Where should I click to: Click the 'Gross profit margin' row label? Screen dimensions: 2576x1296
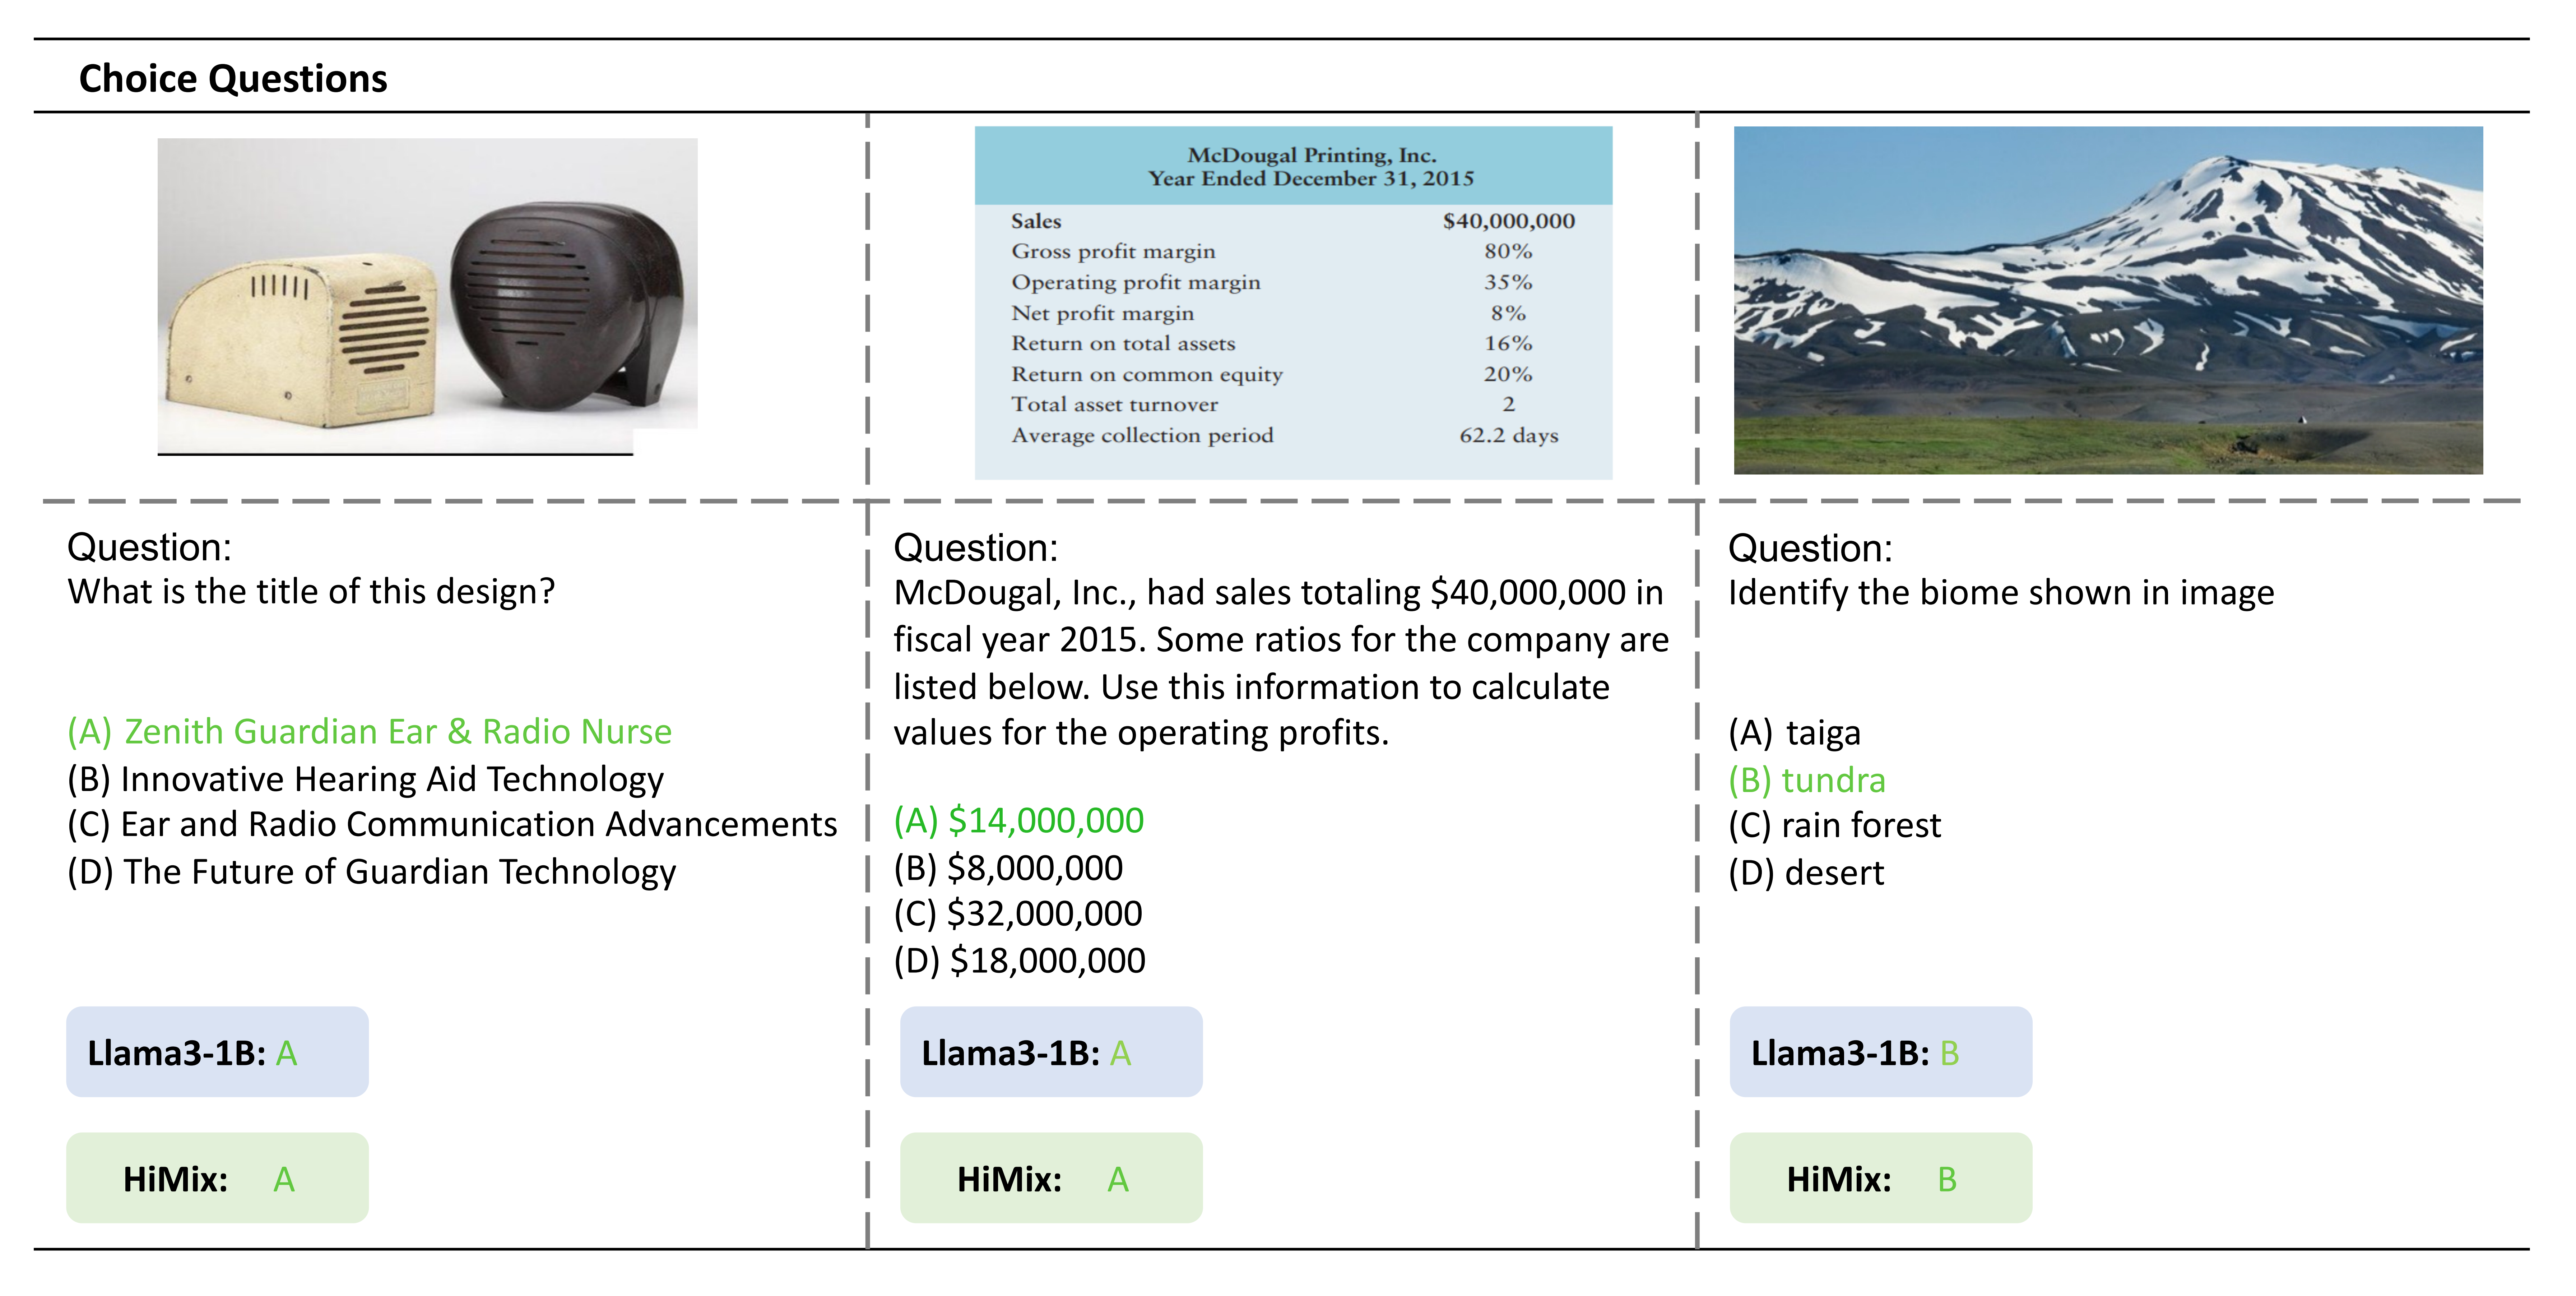point(1113,252)
